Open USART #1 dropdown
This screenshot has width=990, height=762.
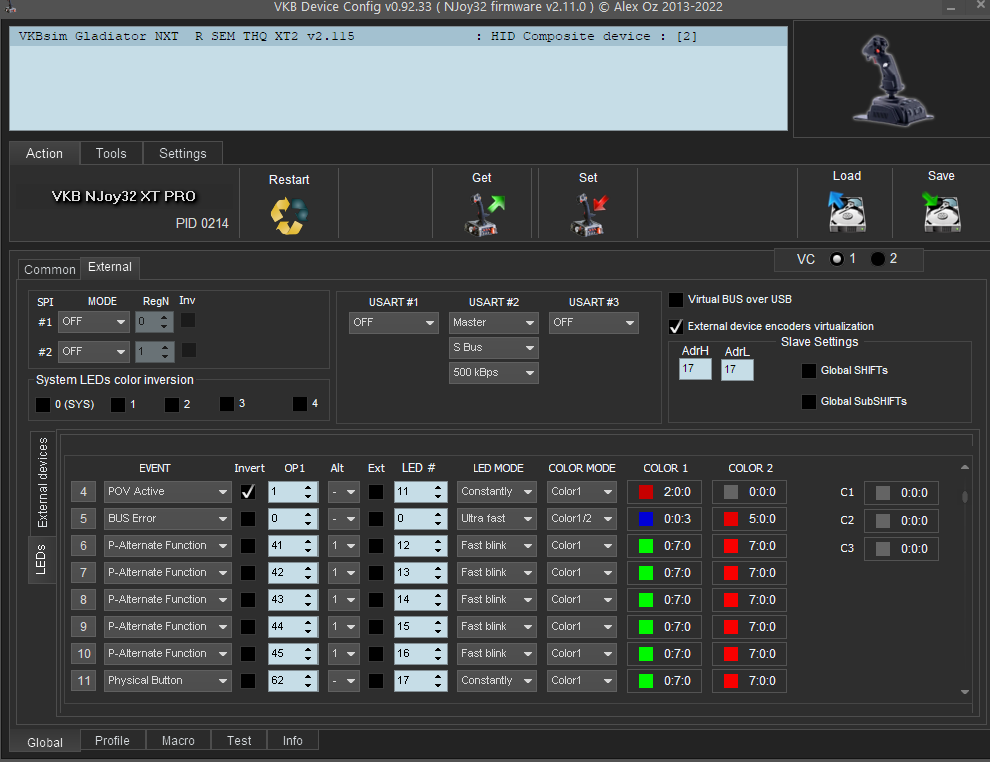[393, 323]
